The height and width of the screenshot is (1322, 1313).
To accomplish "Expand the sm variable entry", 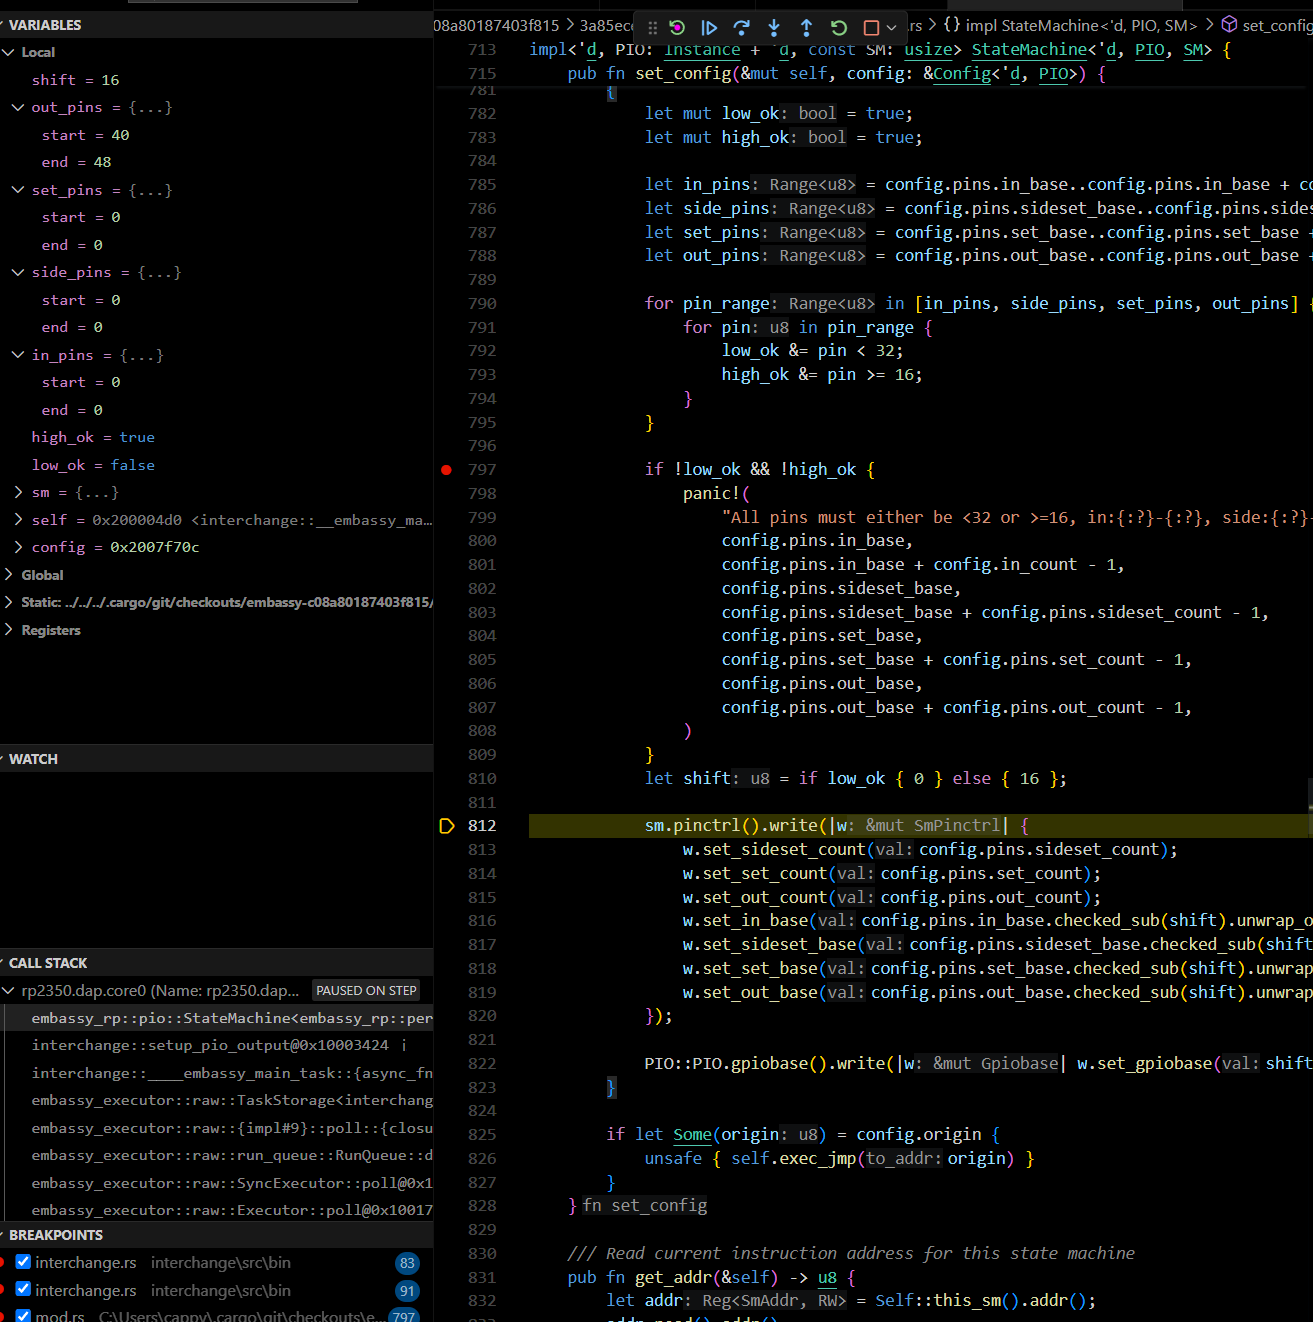I will point(18,492).
